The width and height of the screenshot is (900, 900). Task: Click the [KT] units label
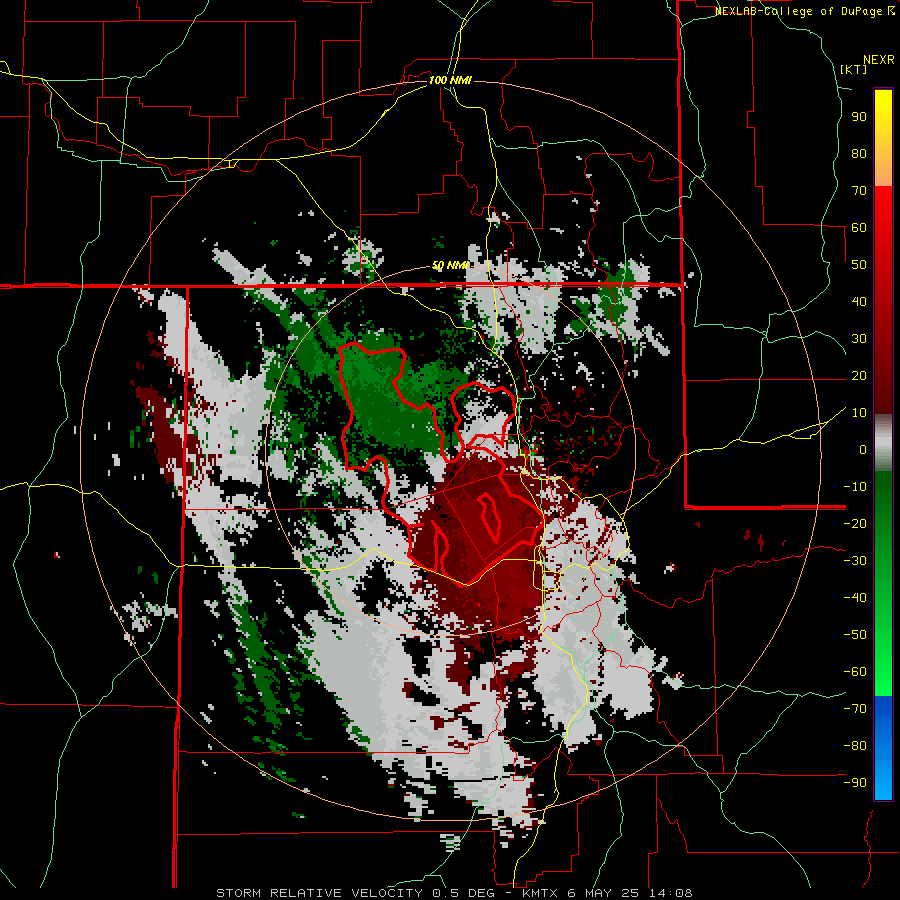(x=854, y=69)
